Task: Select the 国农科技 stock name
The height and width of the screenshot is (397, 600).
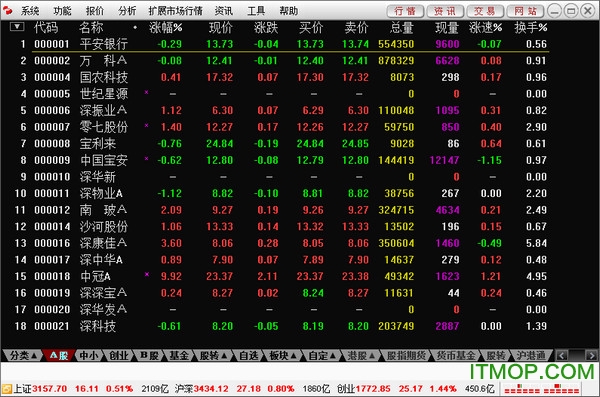Action: pyautogui.click(x=104, y=77)
